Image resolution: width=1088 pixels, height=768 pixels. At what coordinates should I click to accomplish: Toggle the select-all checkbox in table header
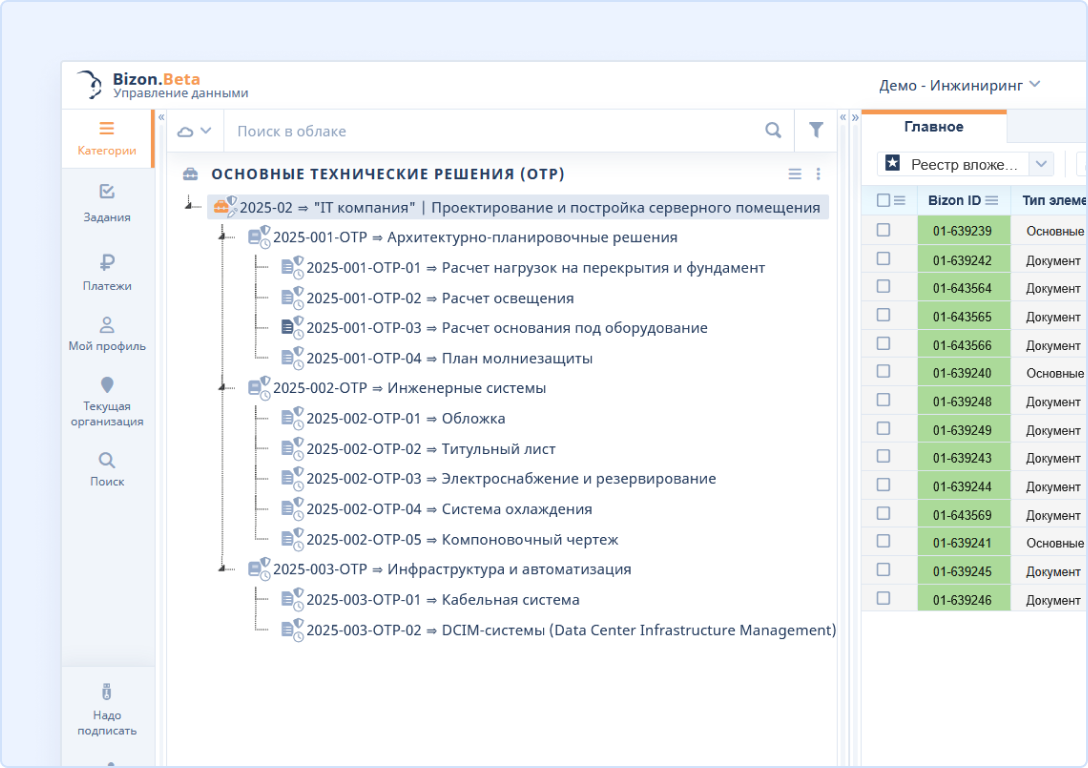[883, 200]
